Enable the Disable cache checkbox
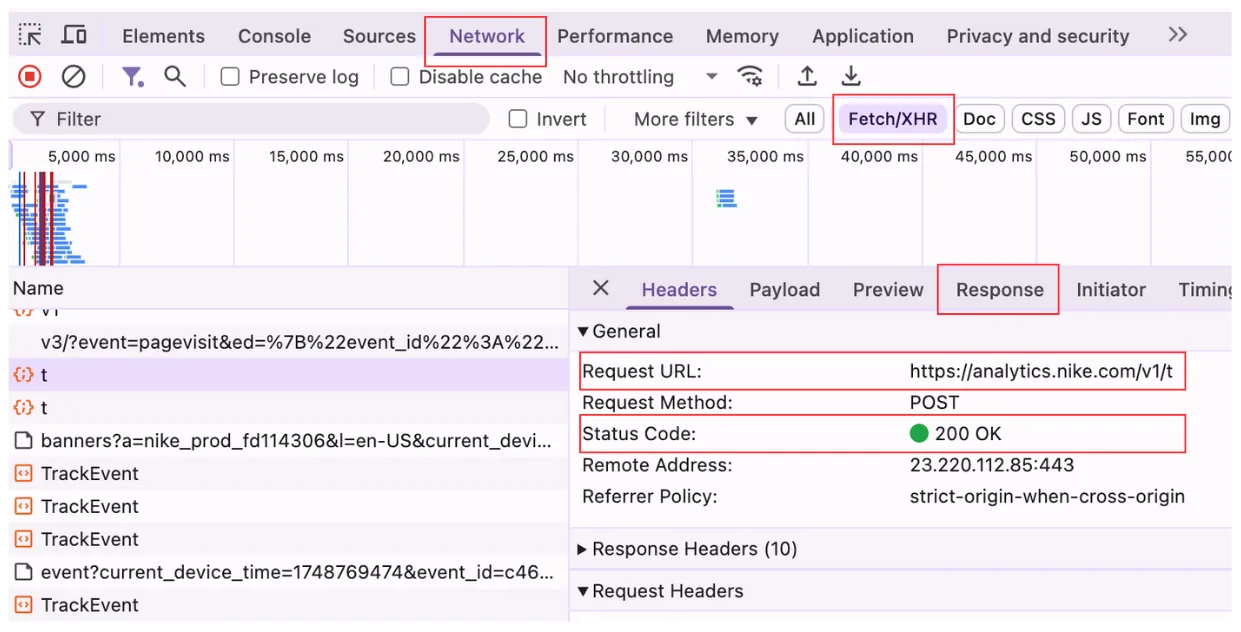The image size is (1241, 632). coord(400,77)
